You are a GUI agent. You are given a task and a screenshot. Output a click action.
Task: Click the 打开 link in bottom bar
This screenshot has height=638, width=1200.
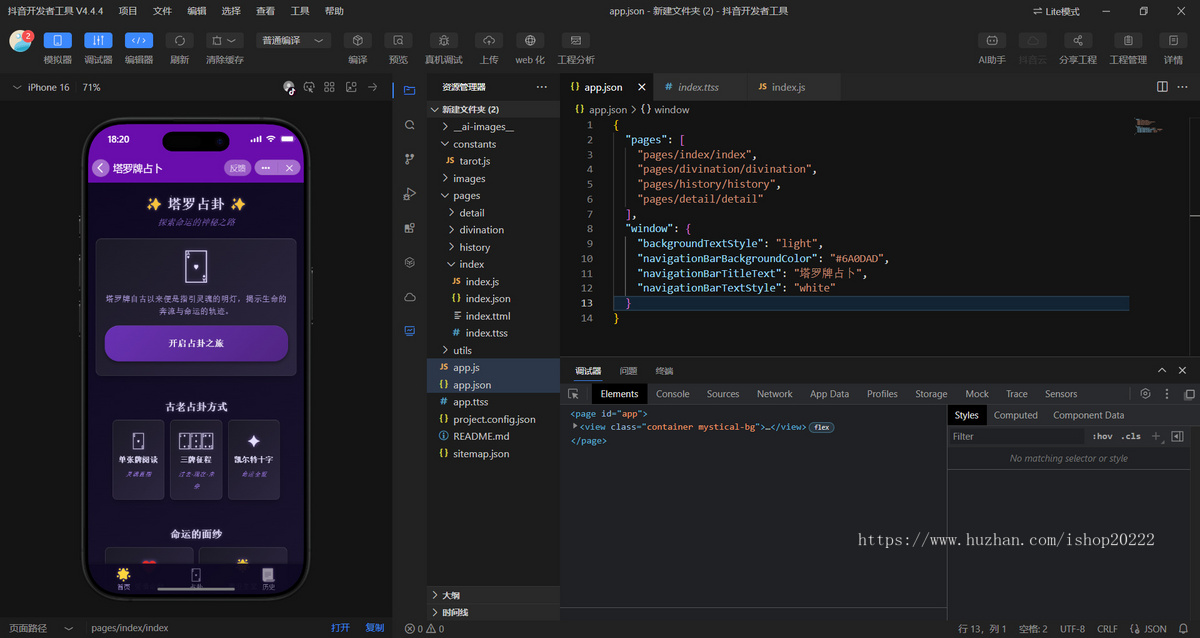(341, 628)
